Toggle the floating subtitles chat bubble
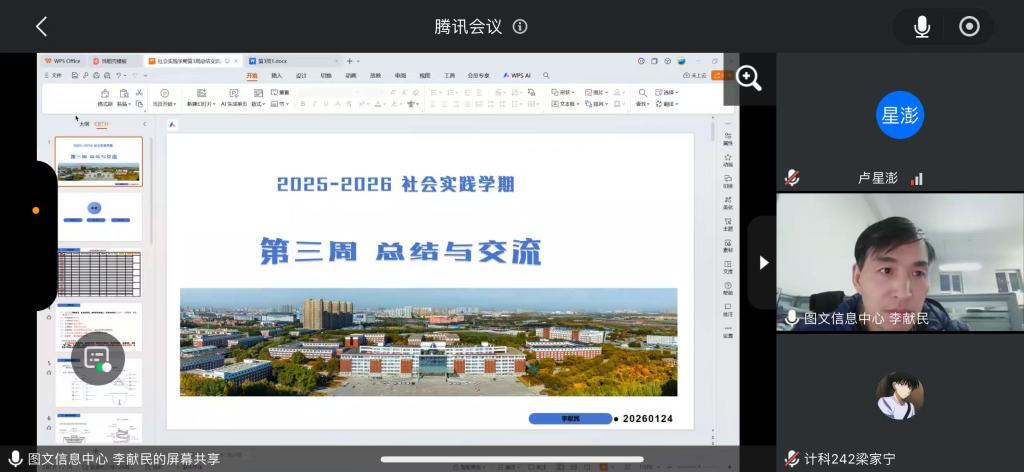 (97, 357)
